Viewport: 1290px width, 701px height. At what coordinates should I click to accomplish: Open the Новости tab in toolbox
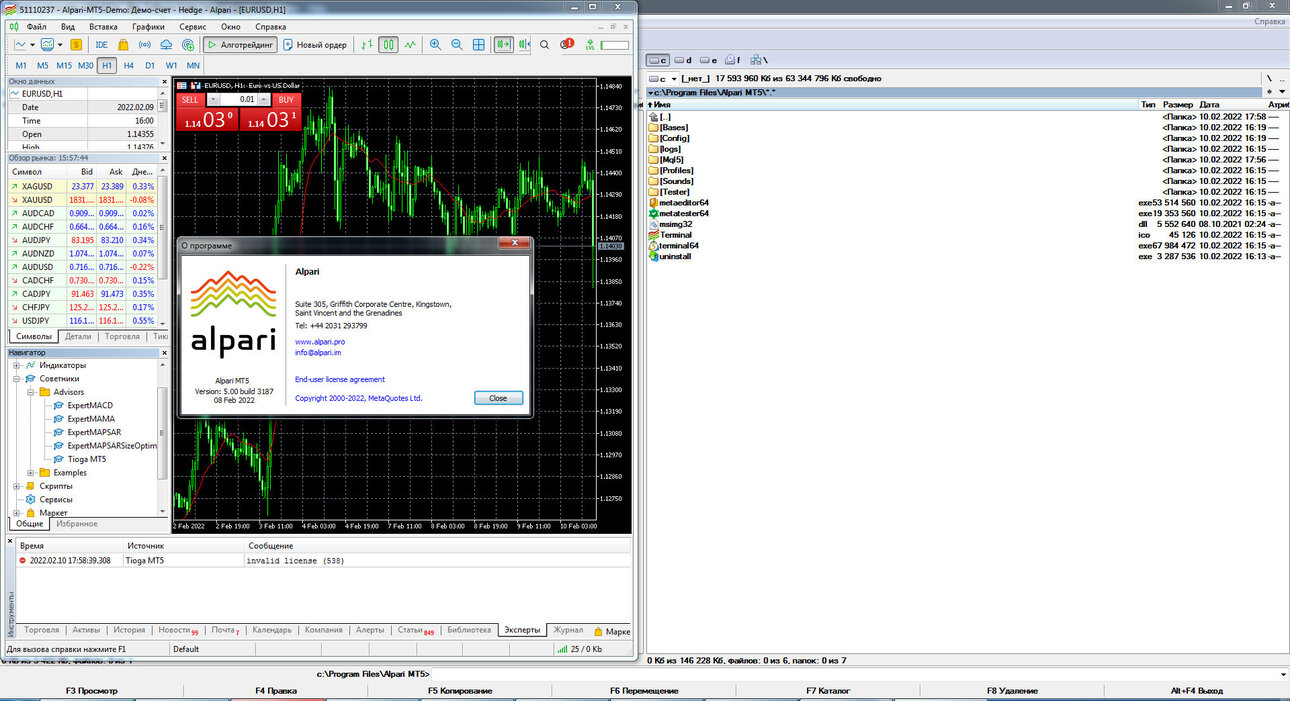[178, 630]
